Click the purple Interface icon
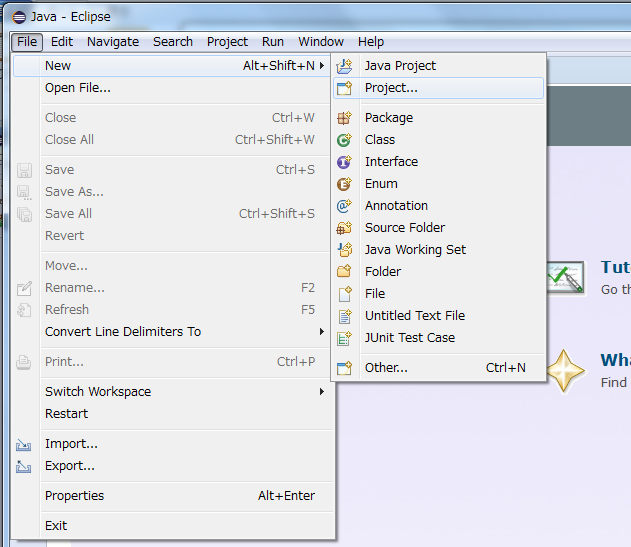This screenshot has width=631, height=547. click(344, 162)
